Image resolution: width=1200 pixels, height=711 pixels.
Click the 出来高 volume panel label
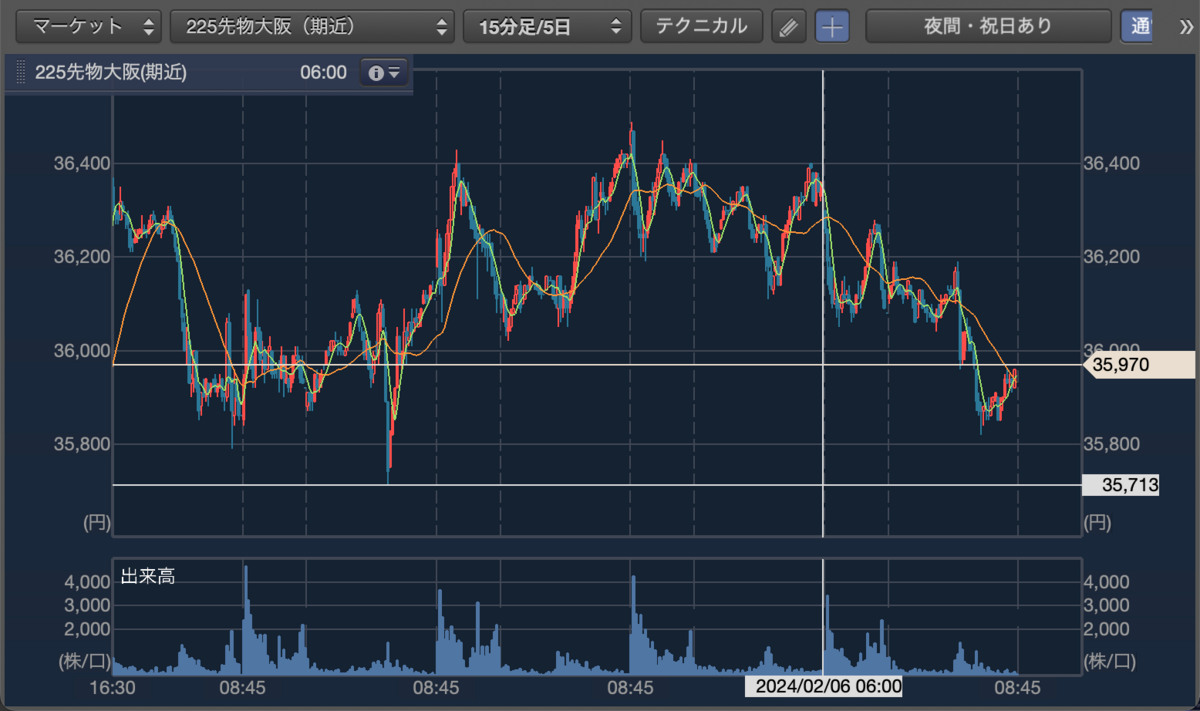pos(147,576)
